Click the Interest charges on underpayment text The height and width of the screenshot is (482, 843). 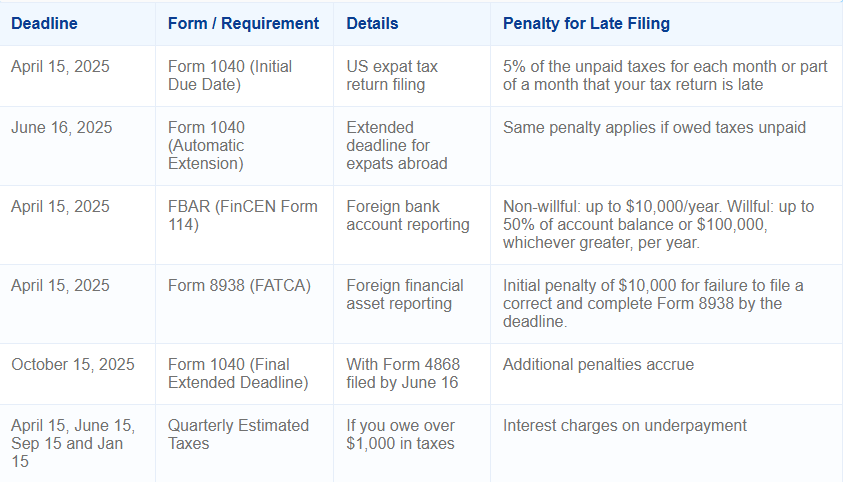[625, 426]
